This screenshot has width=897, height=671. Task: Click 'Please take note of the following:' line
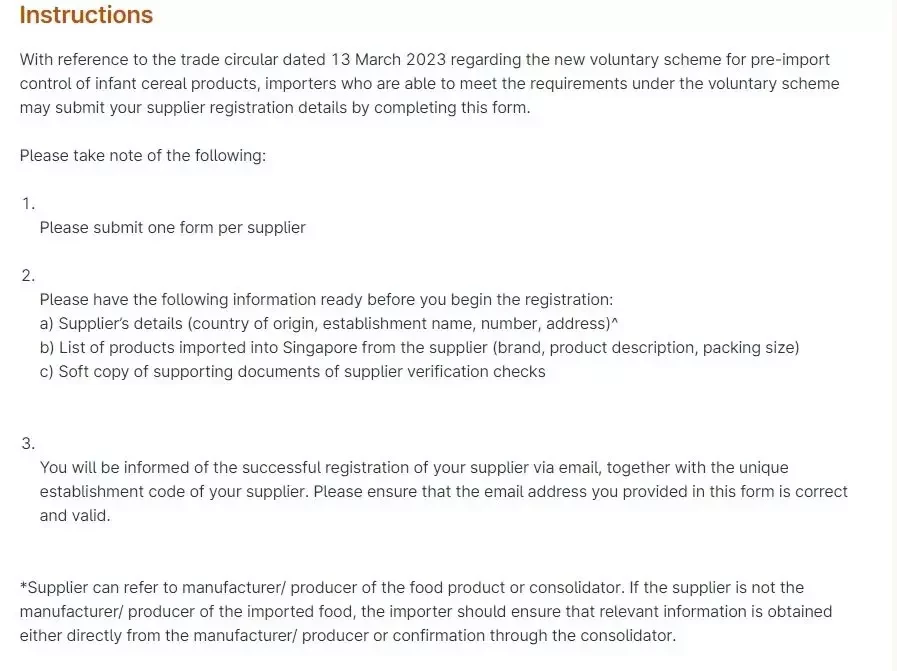point(143,156)
